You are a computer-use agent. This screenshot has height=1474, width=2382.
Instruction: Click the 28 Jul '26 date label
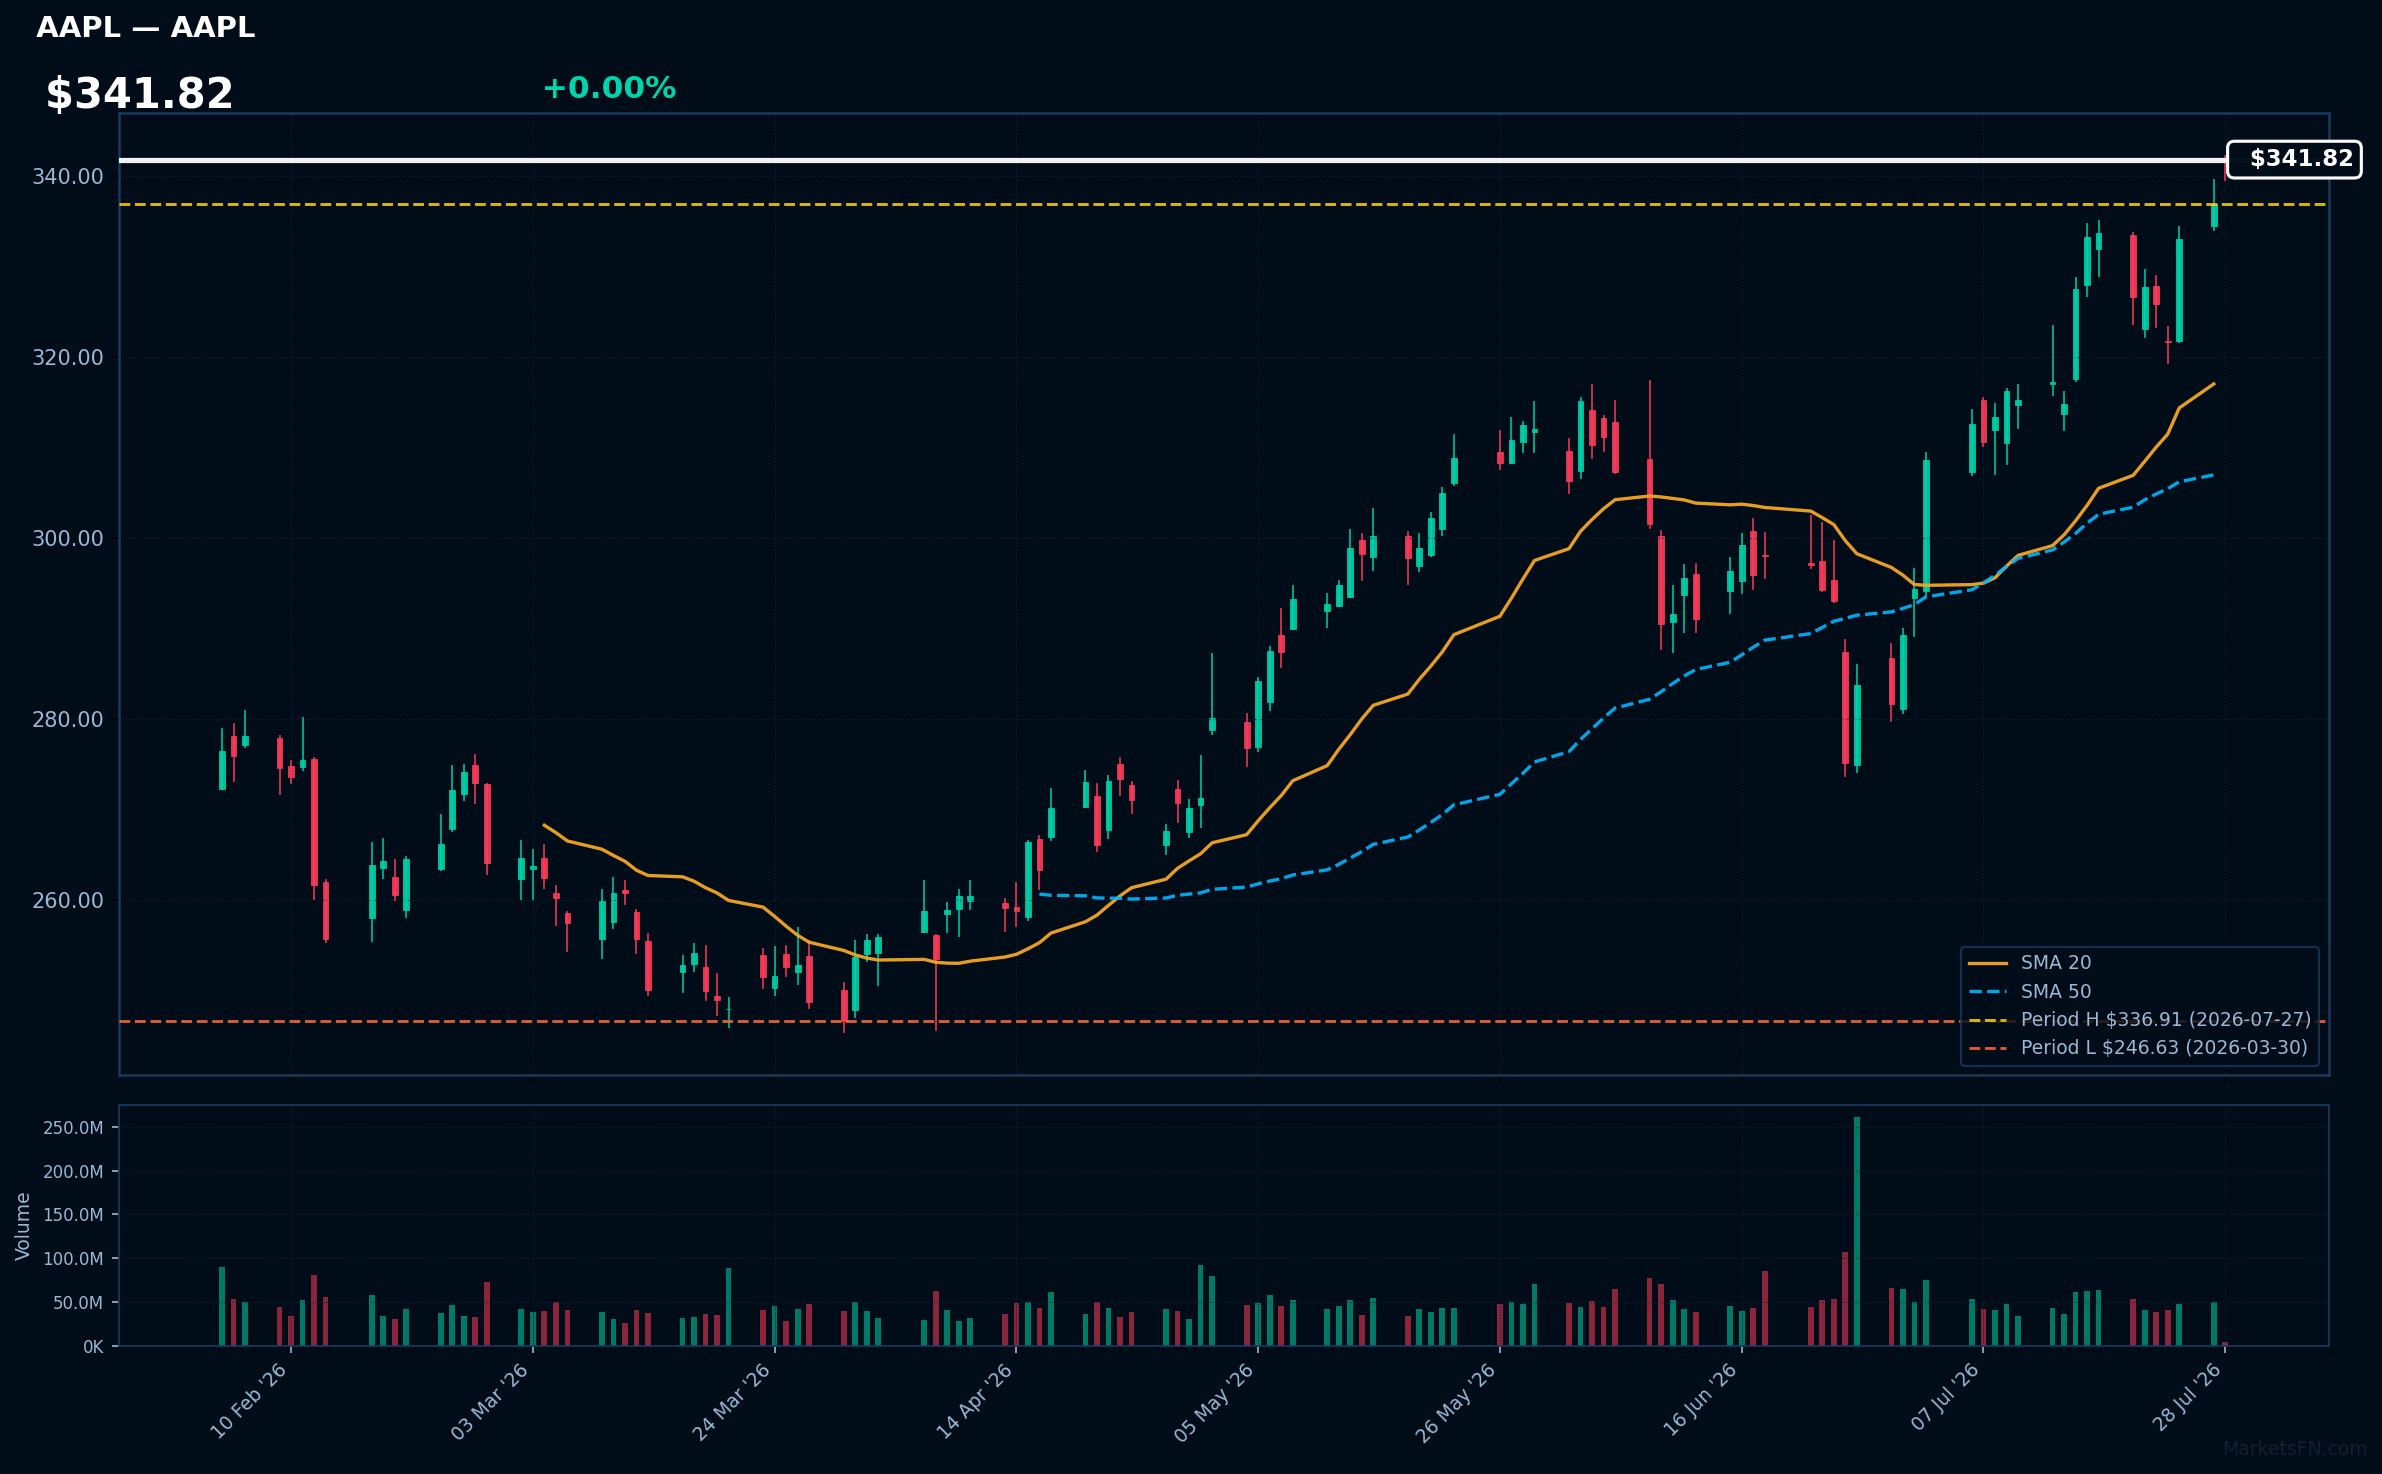click(x=2187, y=1396)
